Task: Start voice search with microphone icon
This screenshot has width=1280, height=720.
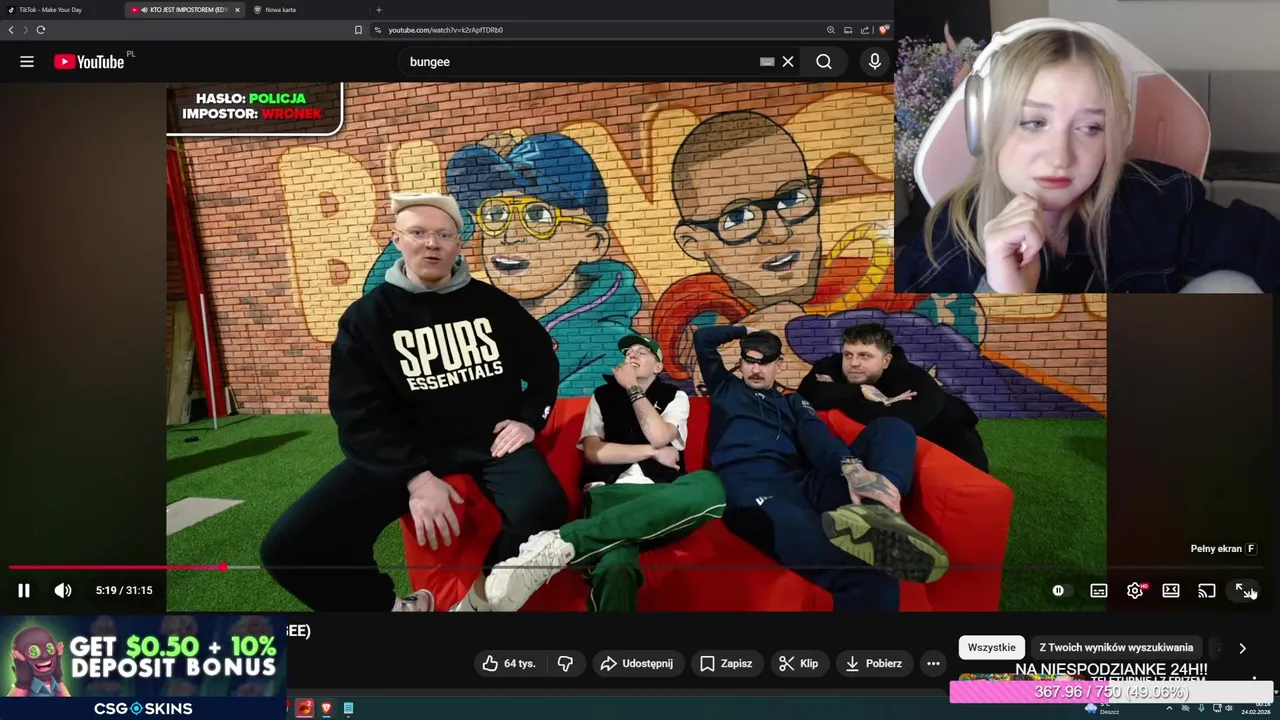Action: (x=875, y=62)
